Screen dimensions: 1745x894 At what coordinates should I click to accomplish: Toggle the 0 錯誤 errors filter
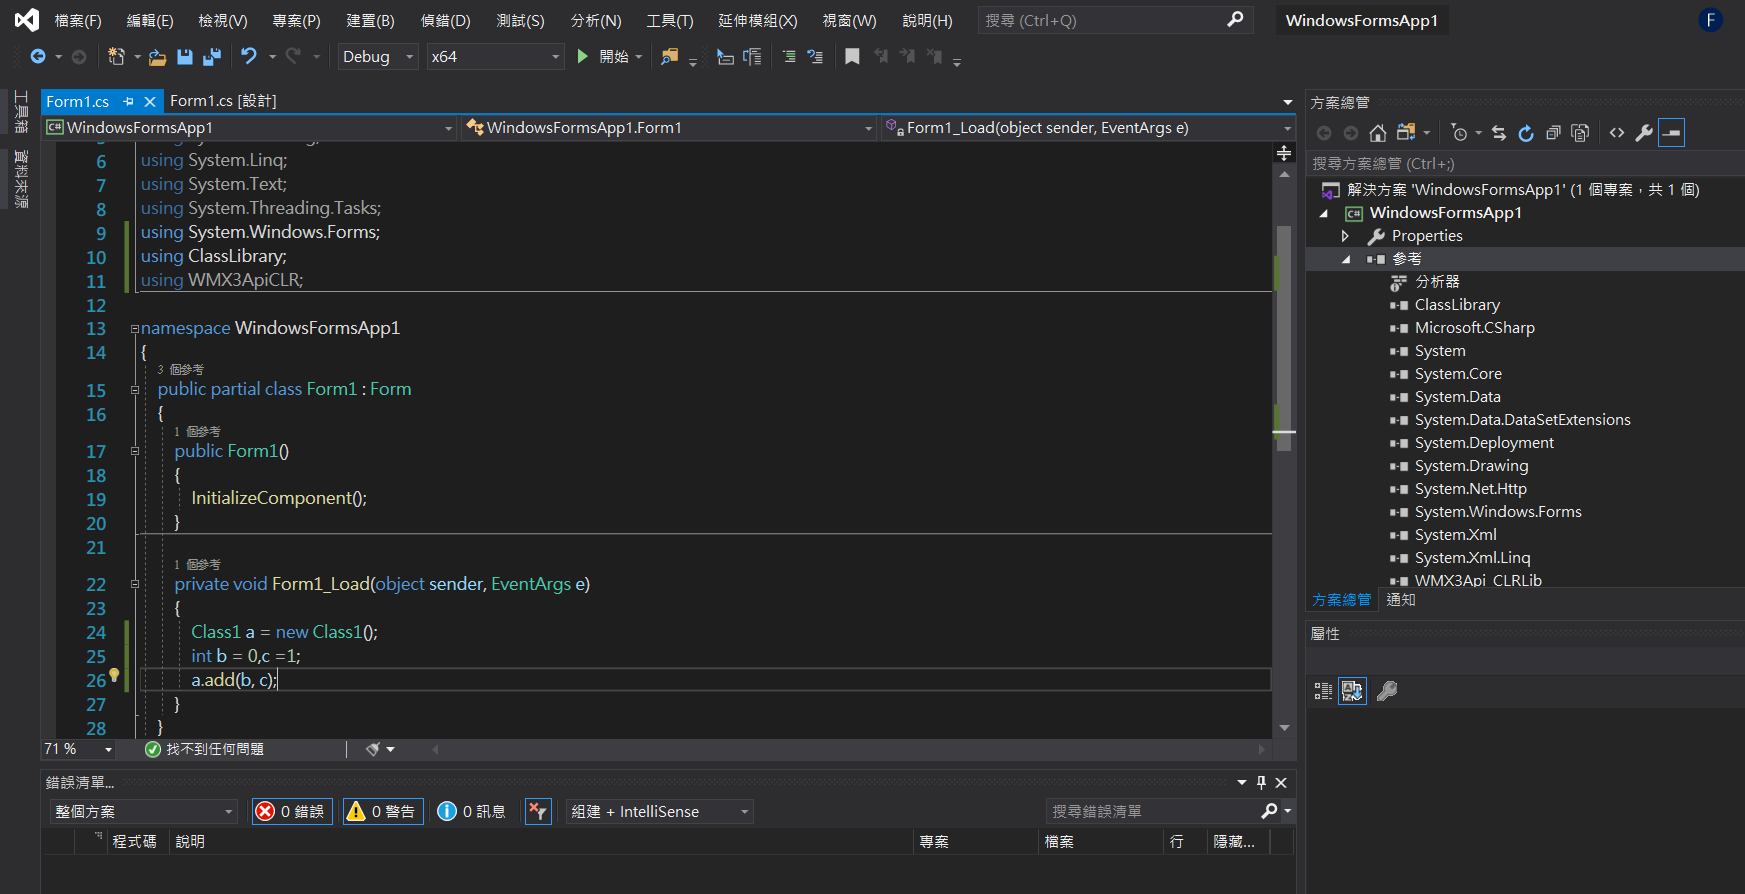[x=292, y=812]
